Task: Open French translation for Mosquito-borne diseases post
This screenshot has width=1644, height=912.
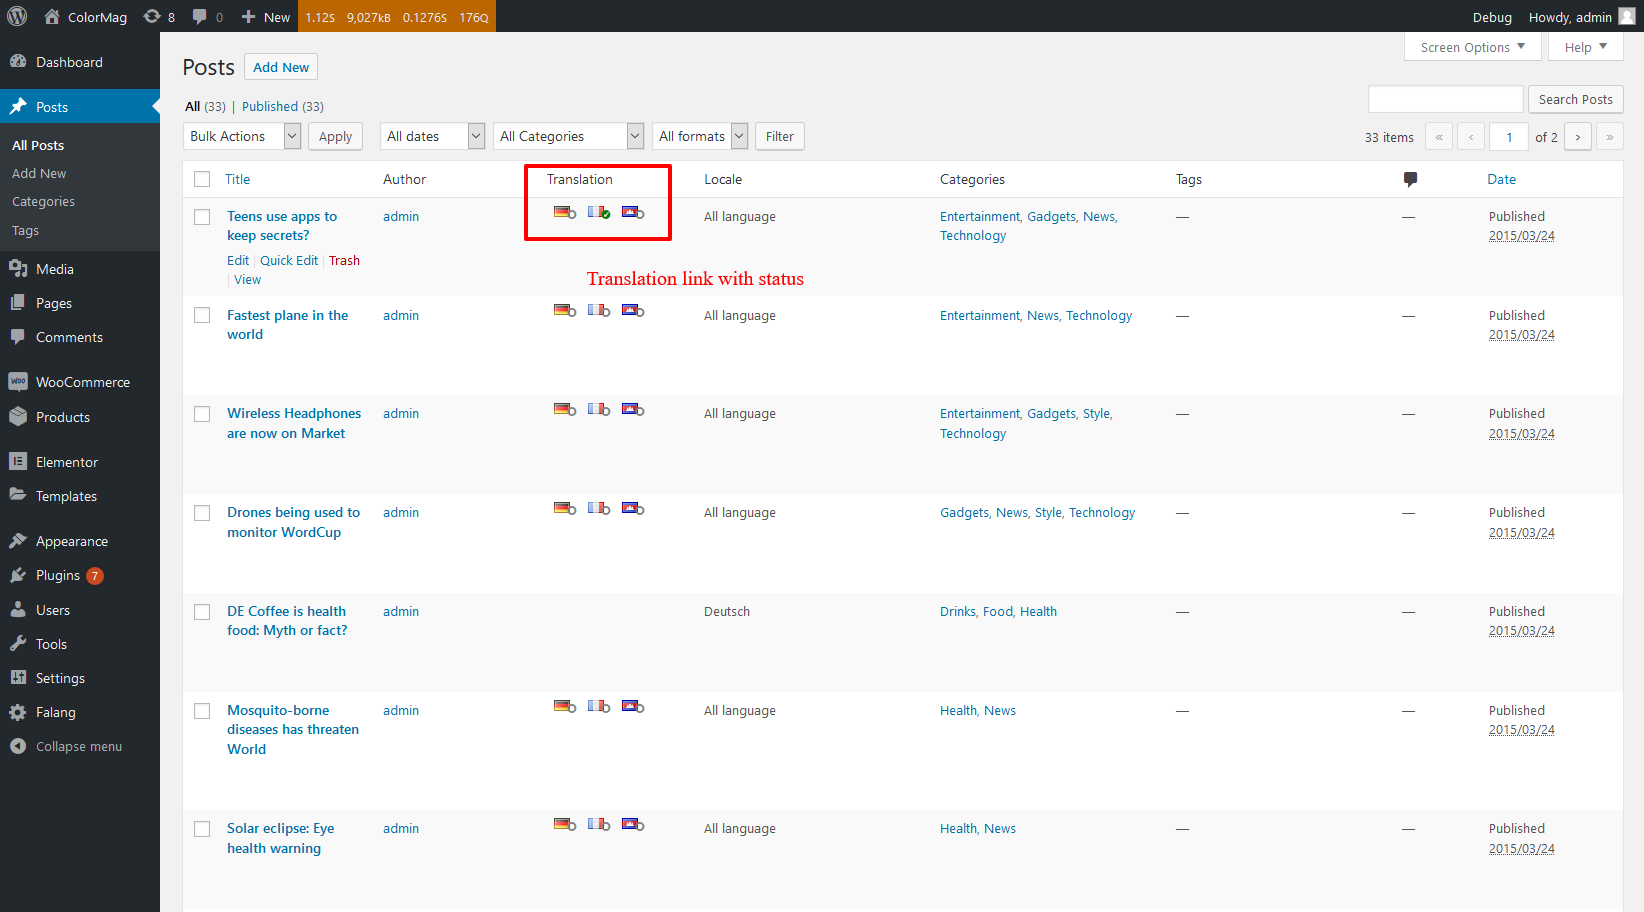Action: click(599, 706)
